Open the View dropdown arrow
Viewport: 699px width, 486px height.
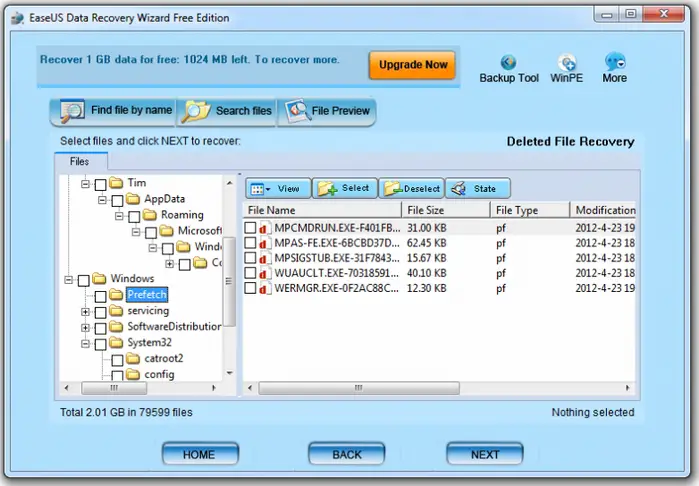[x=268, y=189]
